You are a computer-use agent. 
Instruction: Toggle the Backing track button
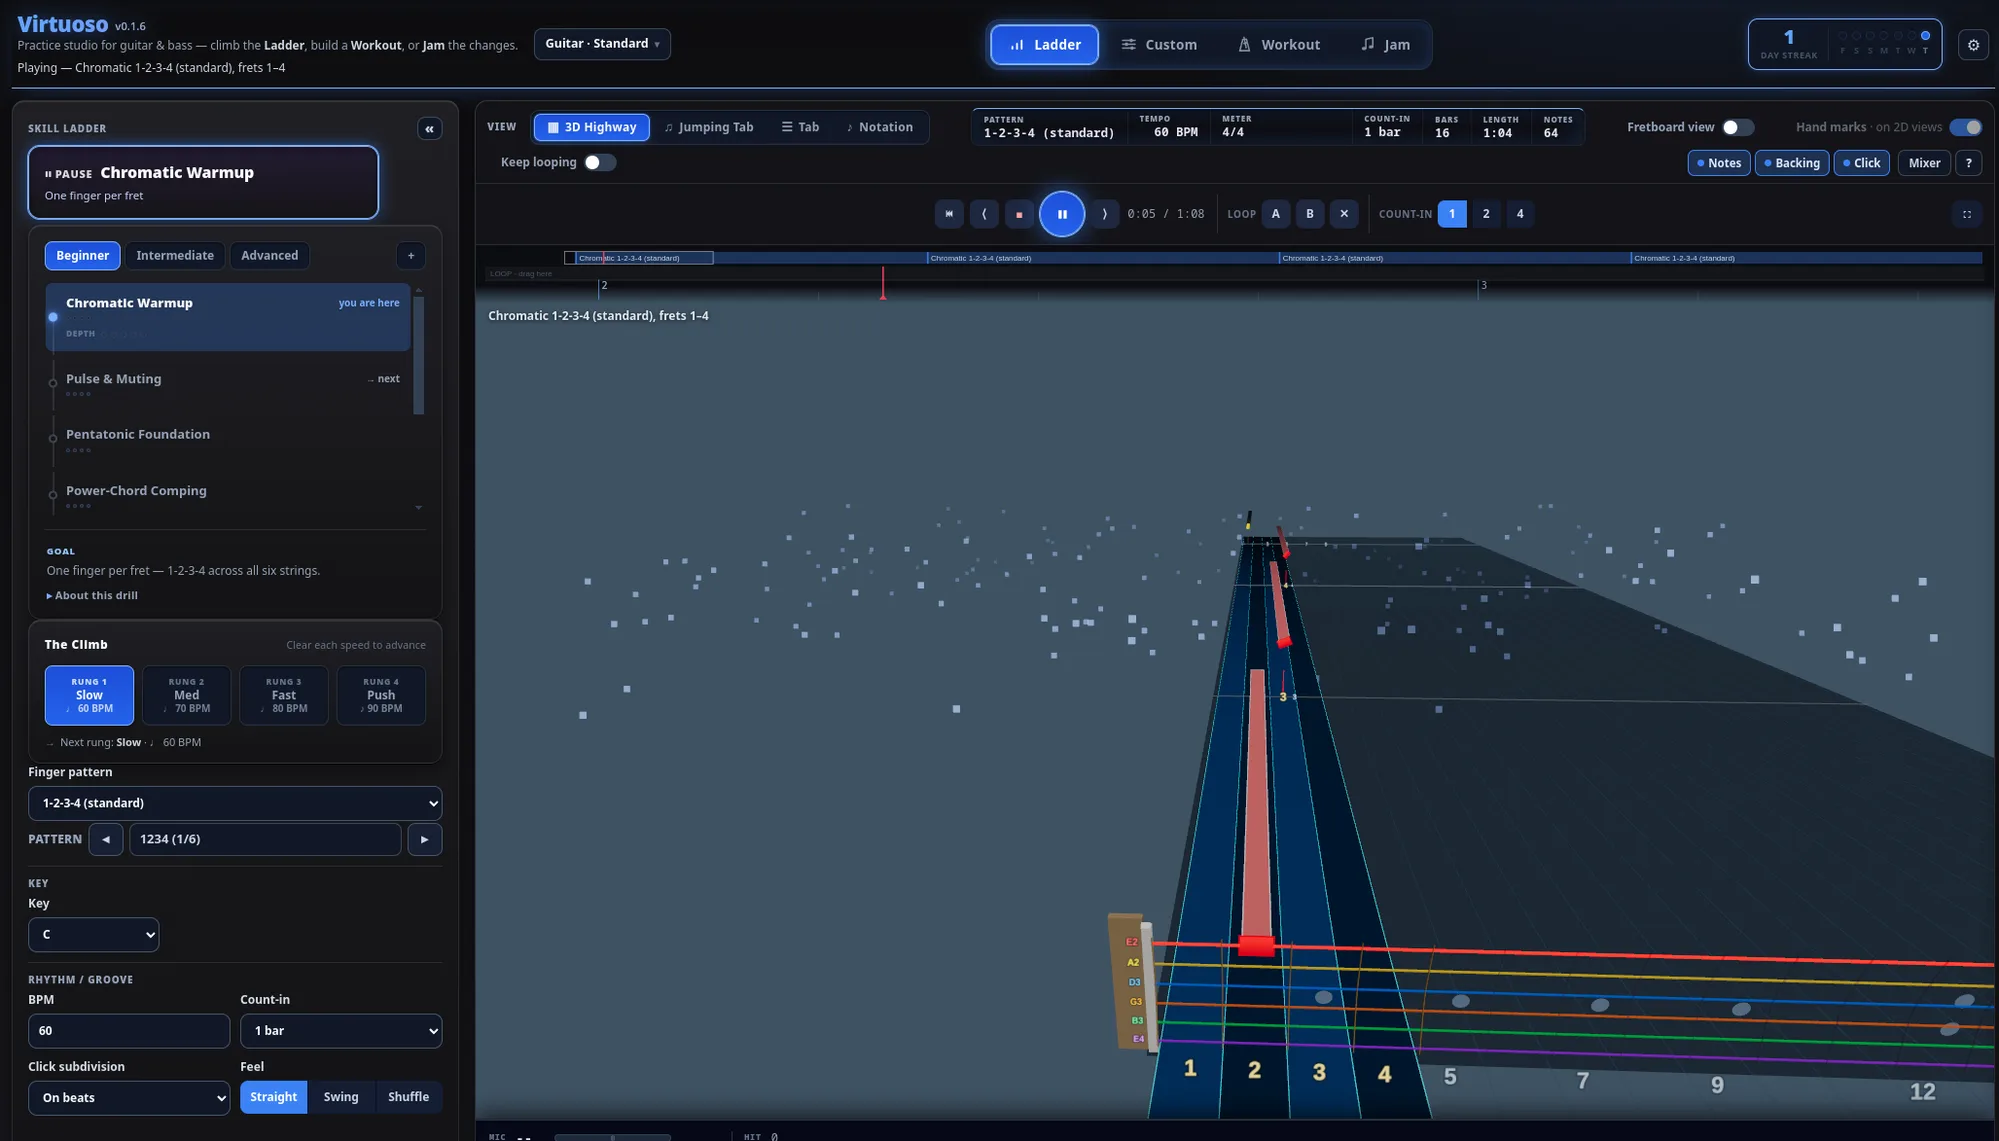point(1792,163)
